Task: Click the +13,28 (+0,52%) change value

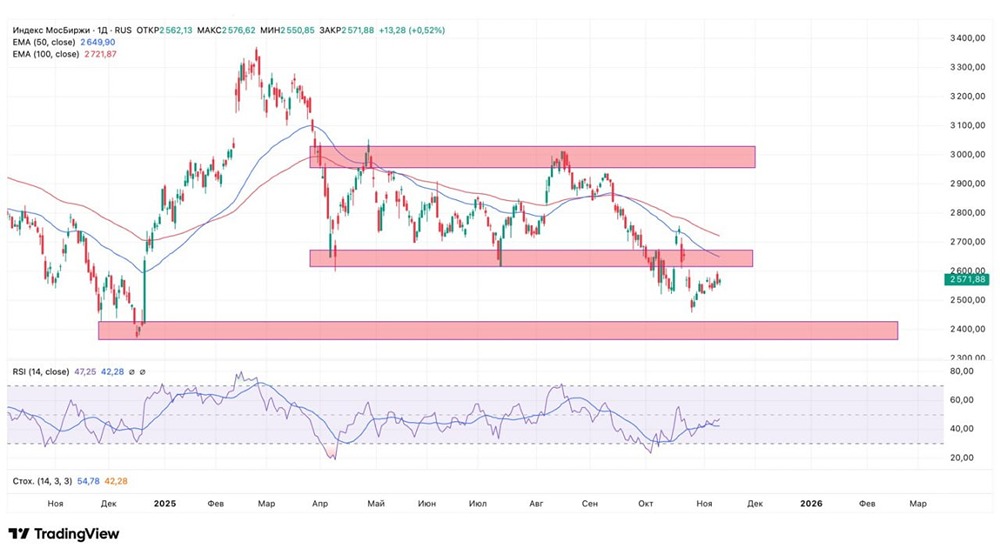Action: tap(412, 30)
